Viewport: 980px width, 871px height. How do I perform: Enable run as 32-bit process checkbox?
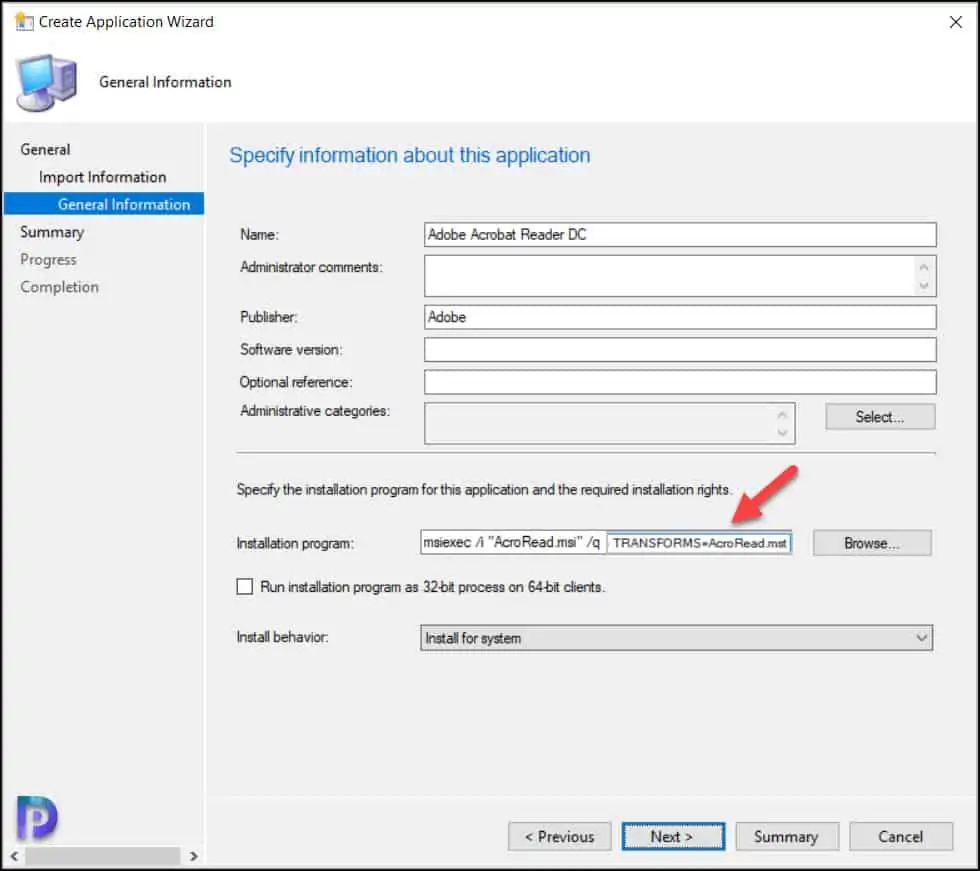click(245, 587)
